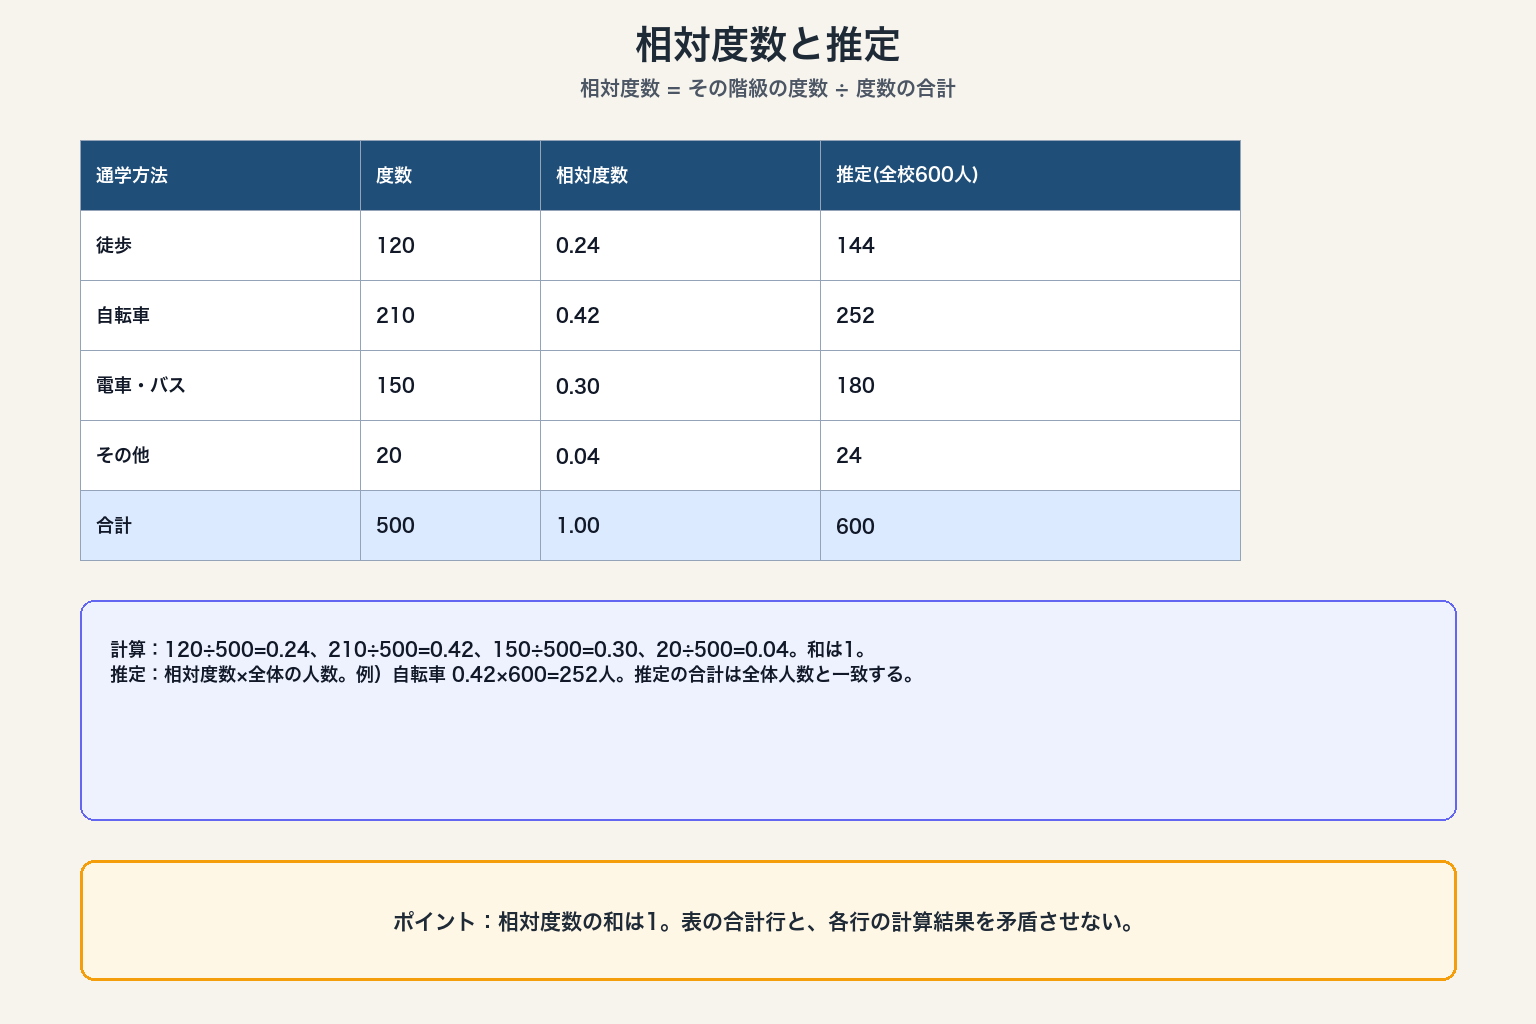The width and height of the screenshot is (1536, 1024).
Task: Select the その他 row label
Action: (123, 455)
